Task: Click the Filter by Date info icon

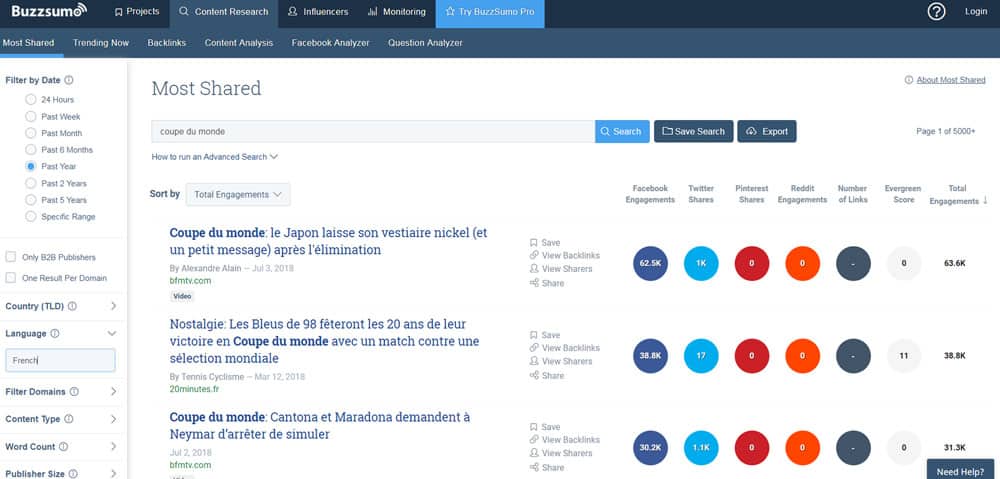Action: click(x=69, y=80)
